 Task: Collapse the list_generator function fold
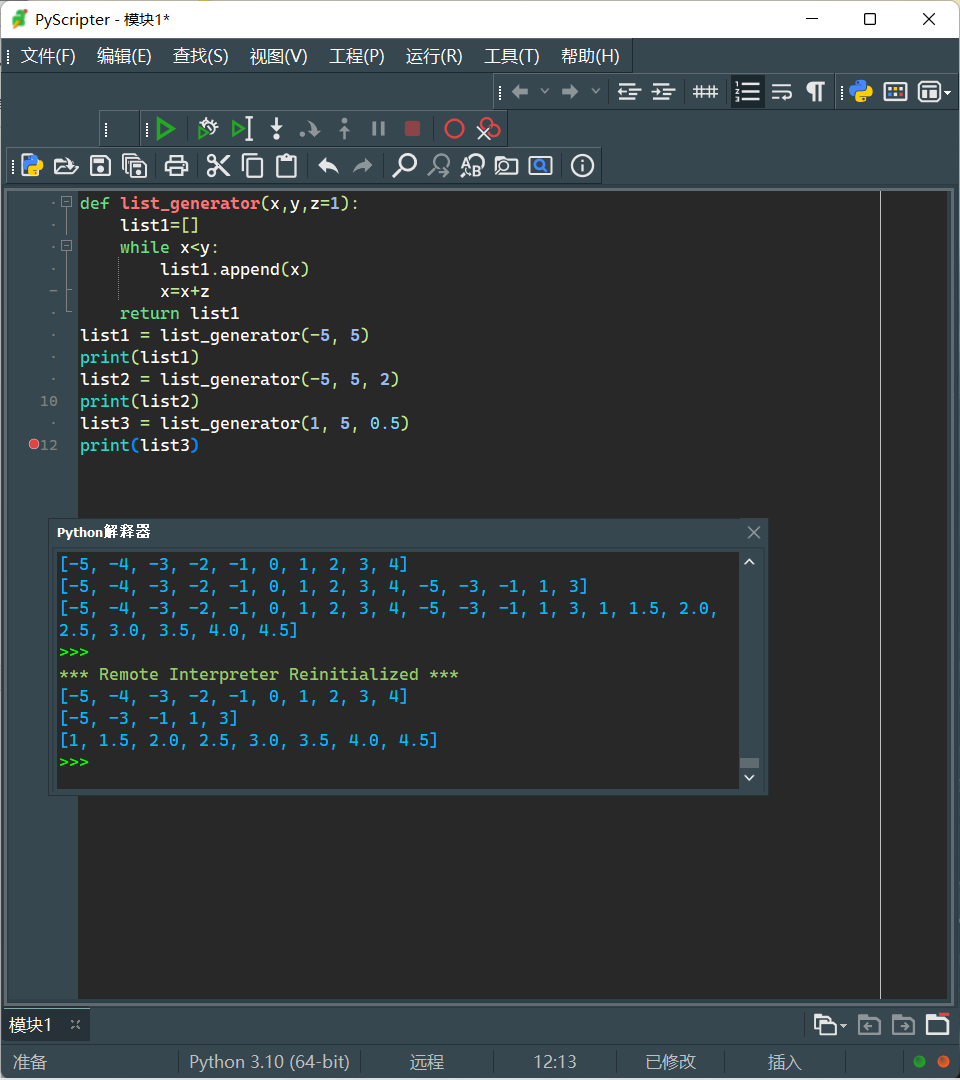tap(67, 202)
